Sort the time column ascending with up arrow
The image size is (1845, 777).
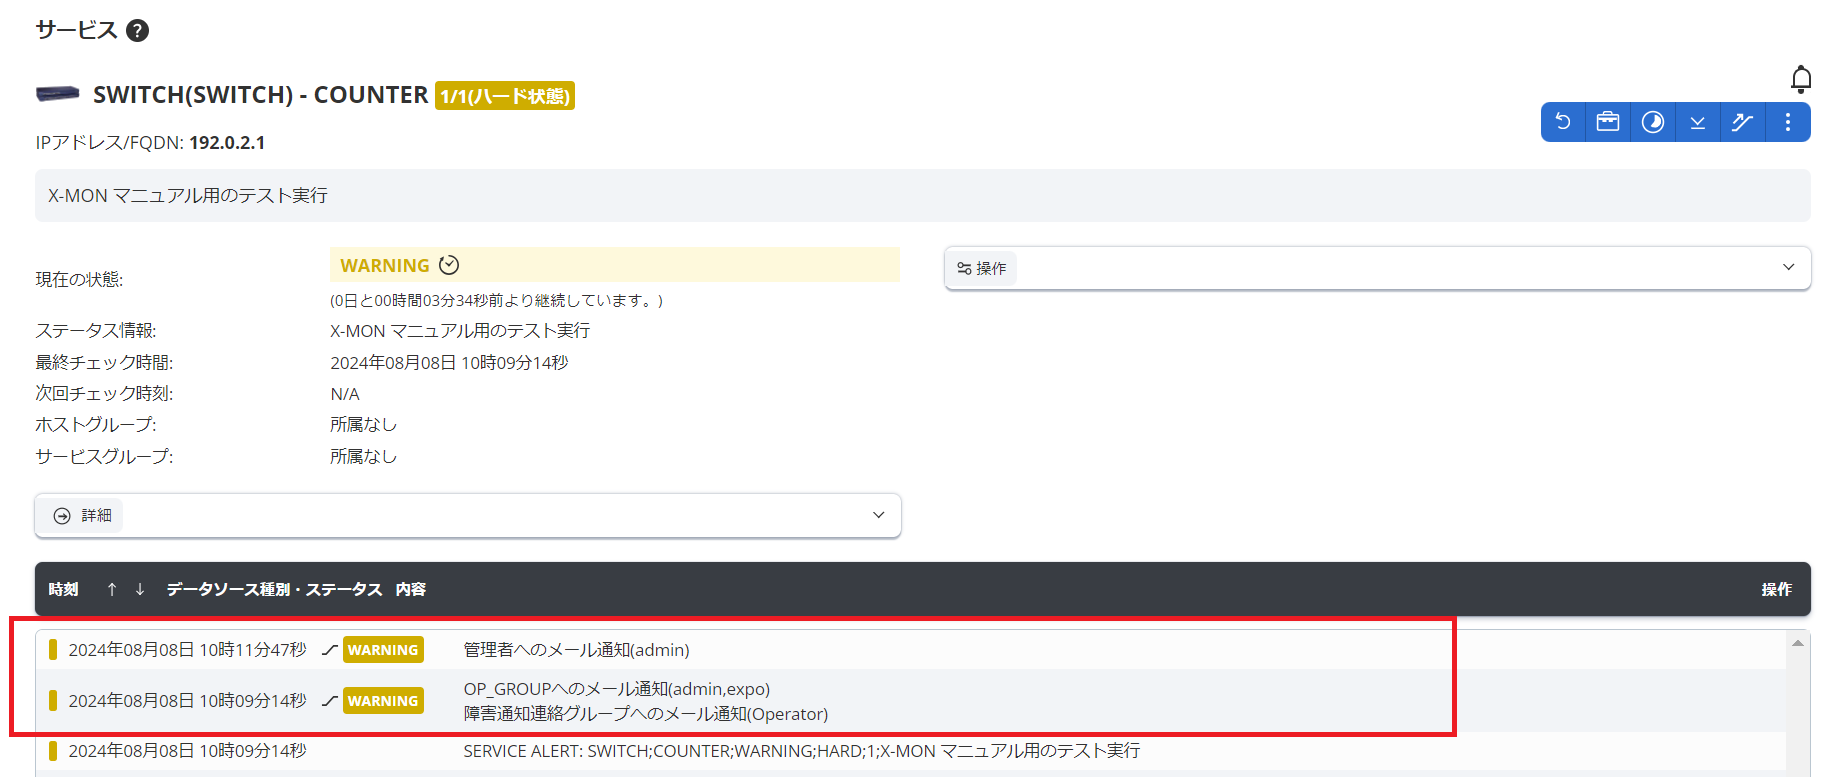[x=112, y=589]
